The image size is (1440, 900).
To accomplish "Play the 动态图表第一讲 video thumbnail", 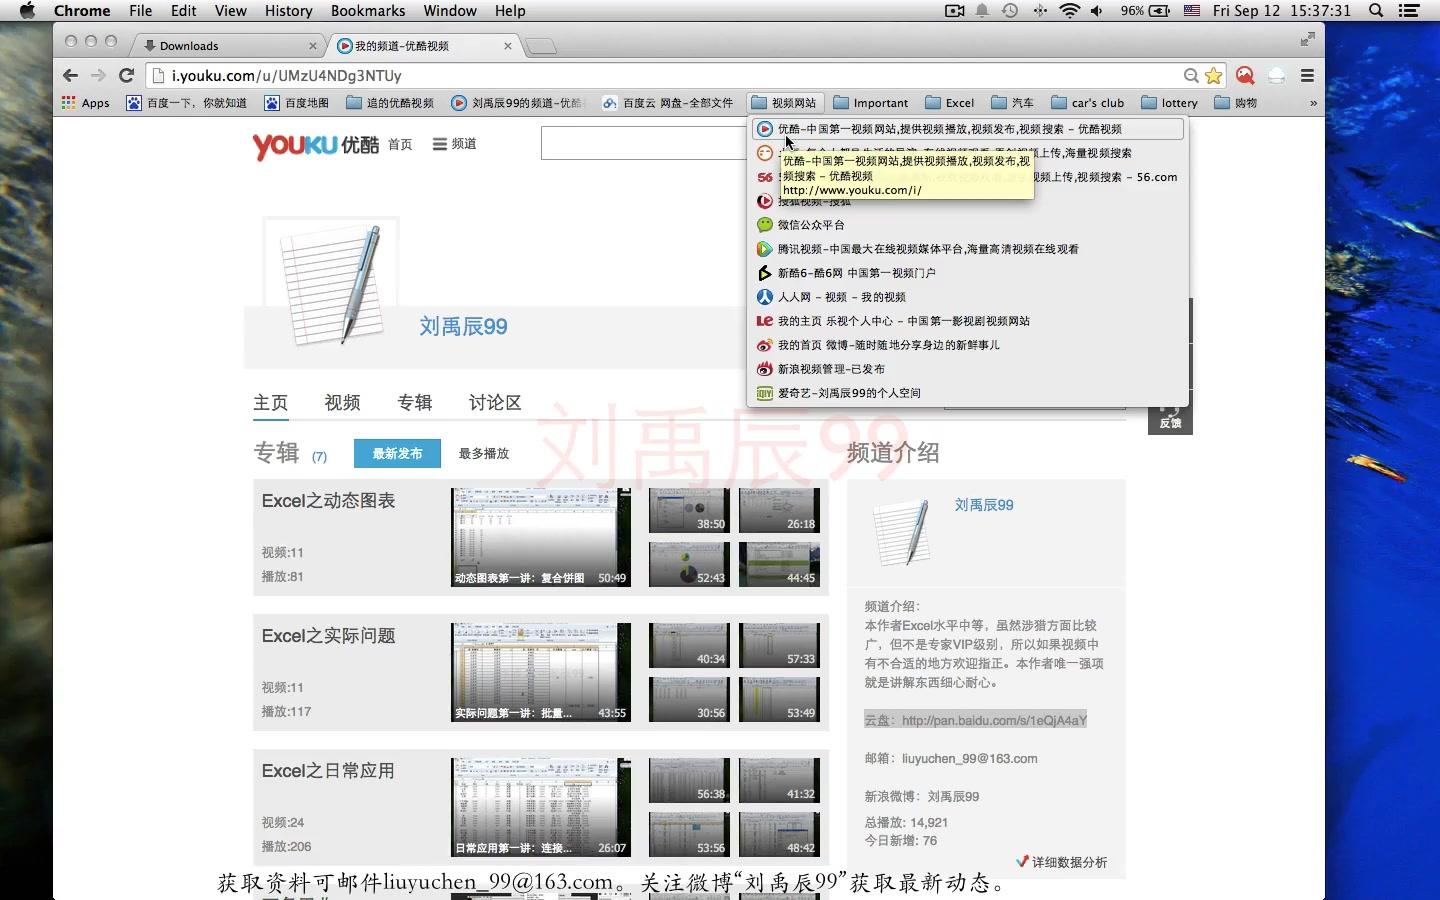I will pyautogui.click(x=541, y=537).
